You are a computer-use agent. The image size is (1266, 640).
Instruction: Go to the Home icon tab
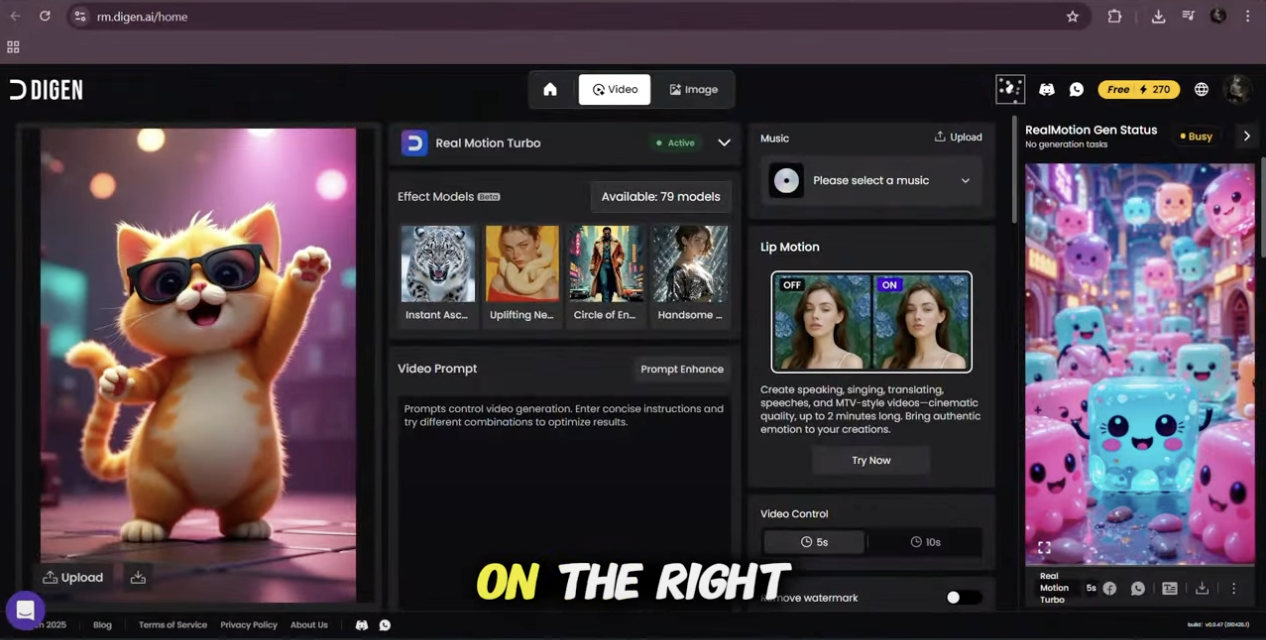click(x=550, y=90)
